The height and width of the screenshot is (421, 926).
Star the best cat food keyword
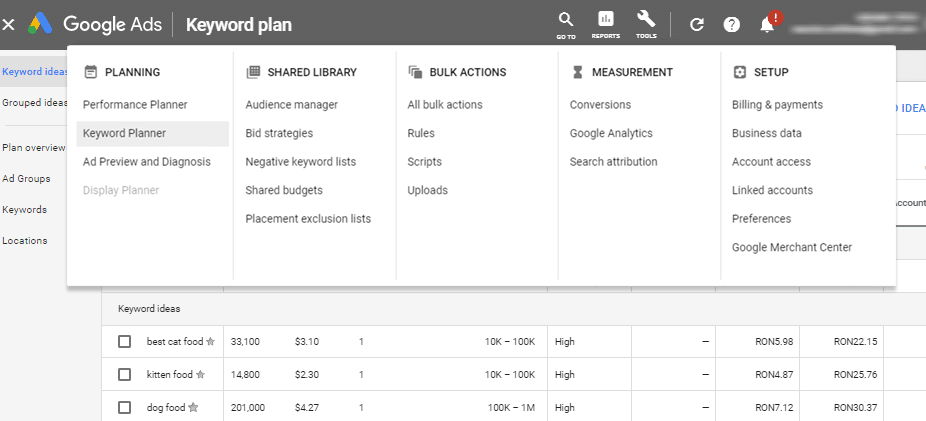click(210, 341)
